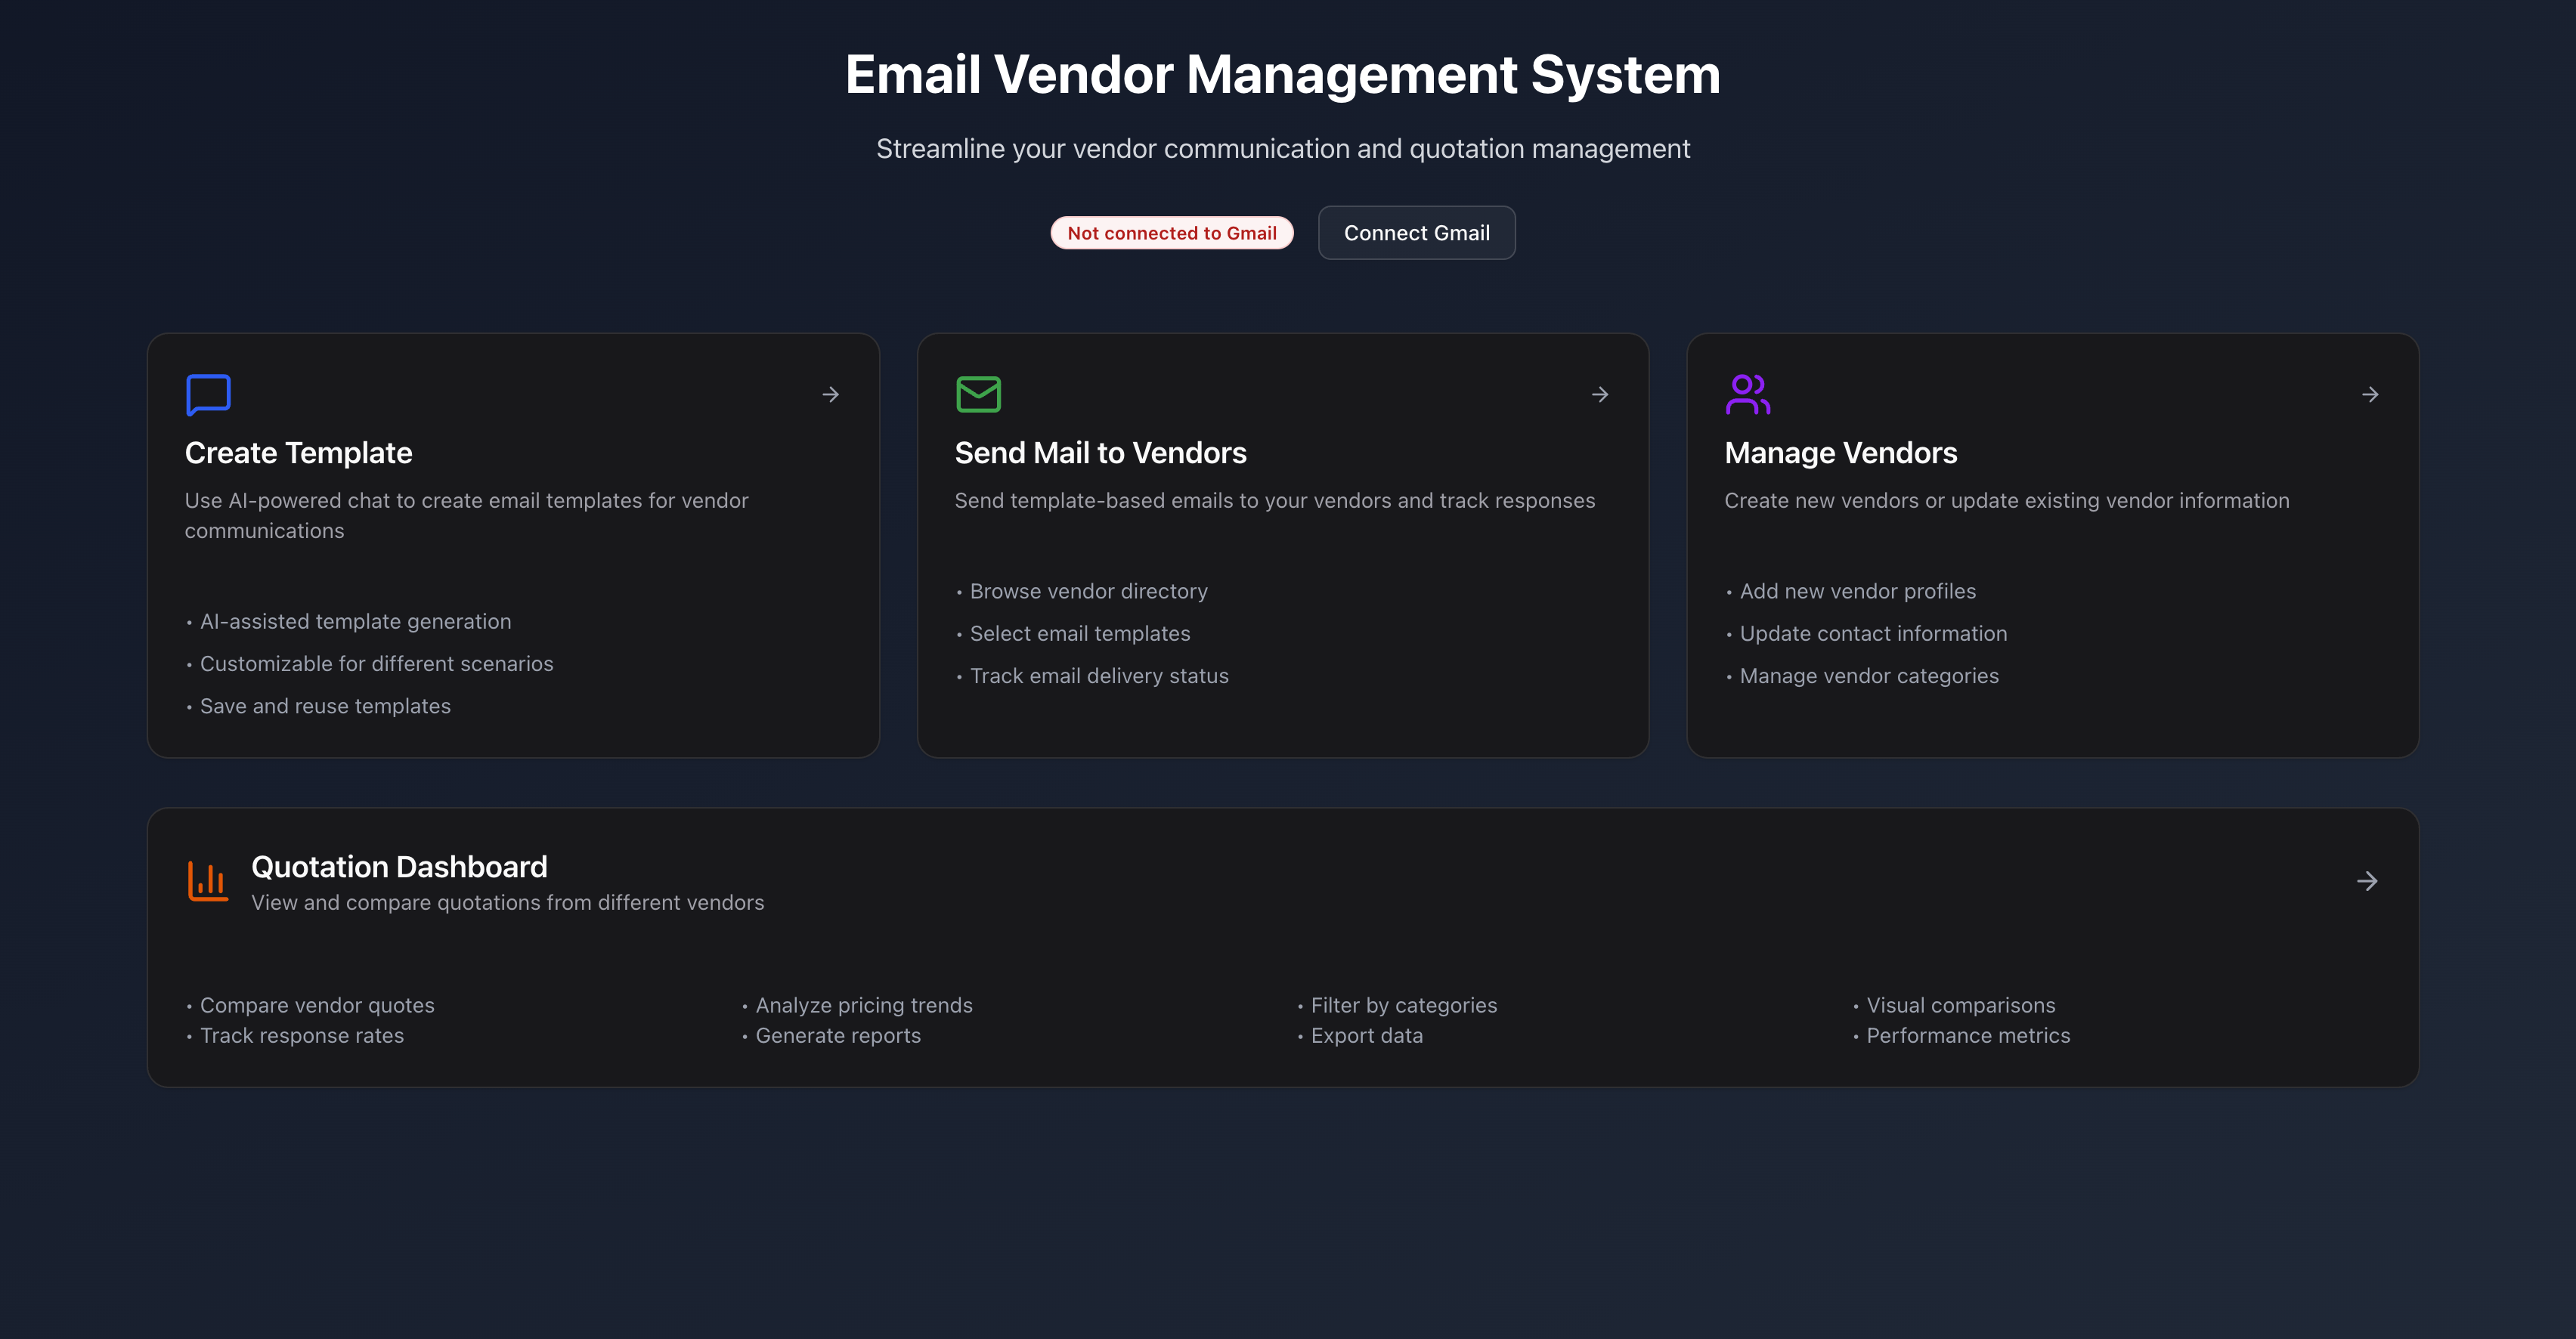Screen dimensions: 2576x1339
Task: Select the Browse vendor directory item
Action: click(x=1088, y=591)
